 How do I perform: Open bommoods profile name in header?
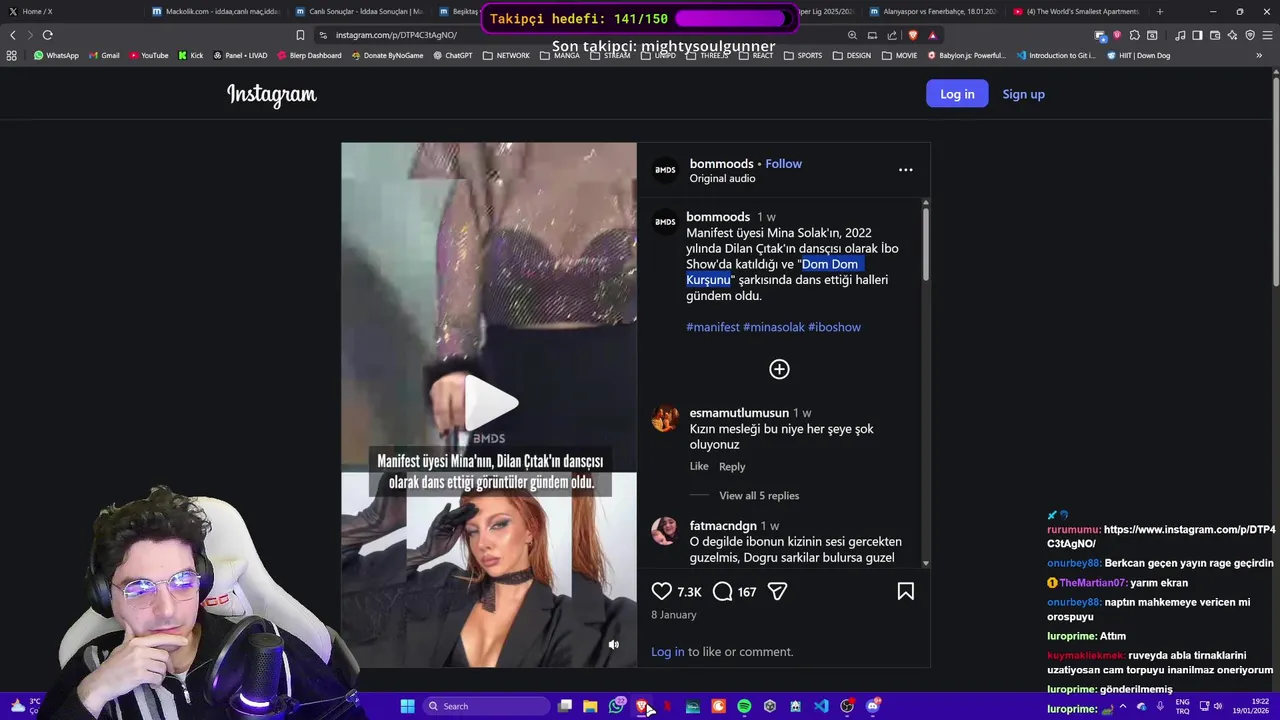tap(721, 164)
